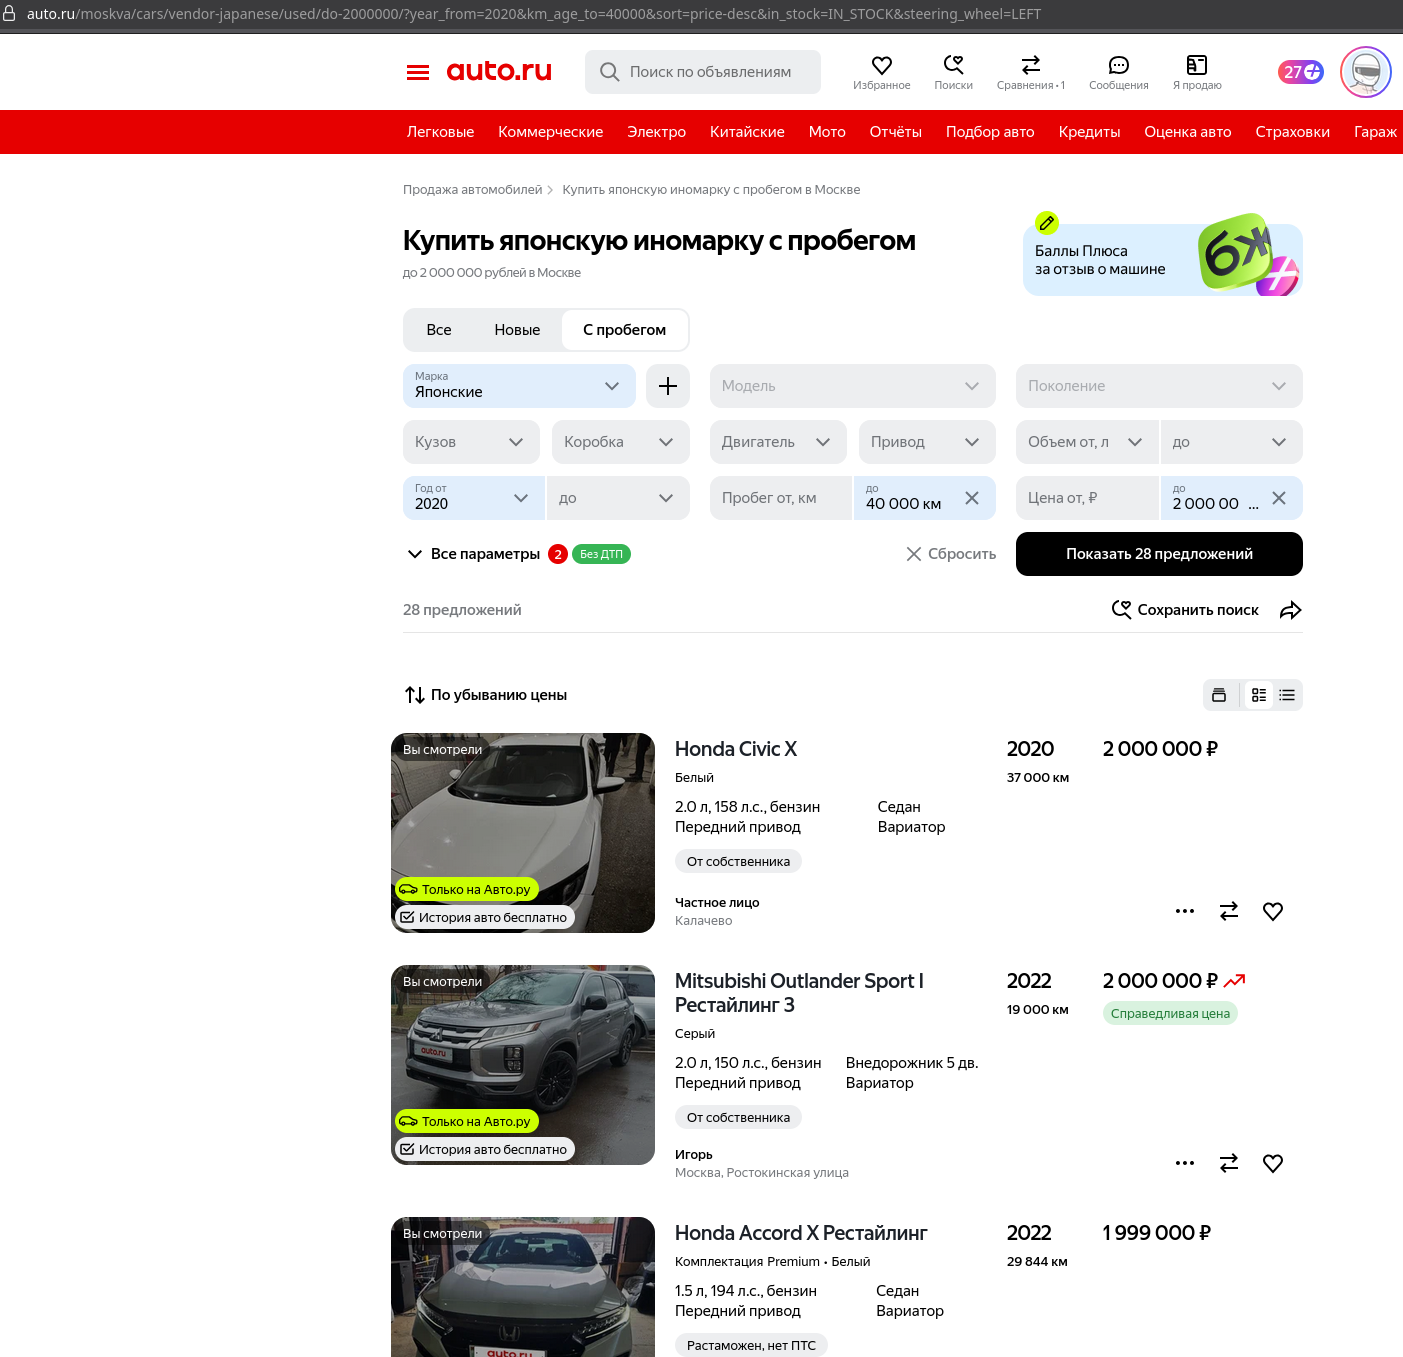Select the Все tab
1403x1357 pixels.
pyautogui.click(x=439, y=330)
